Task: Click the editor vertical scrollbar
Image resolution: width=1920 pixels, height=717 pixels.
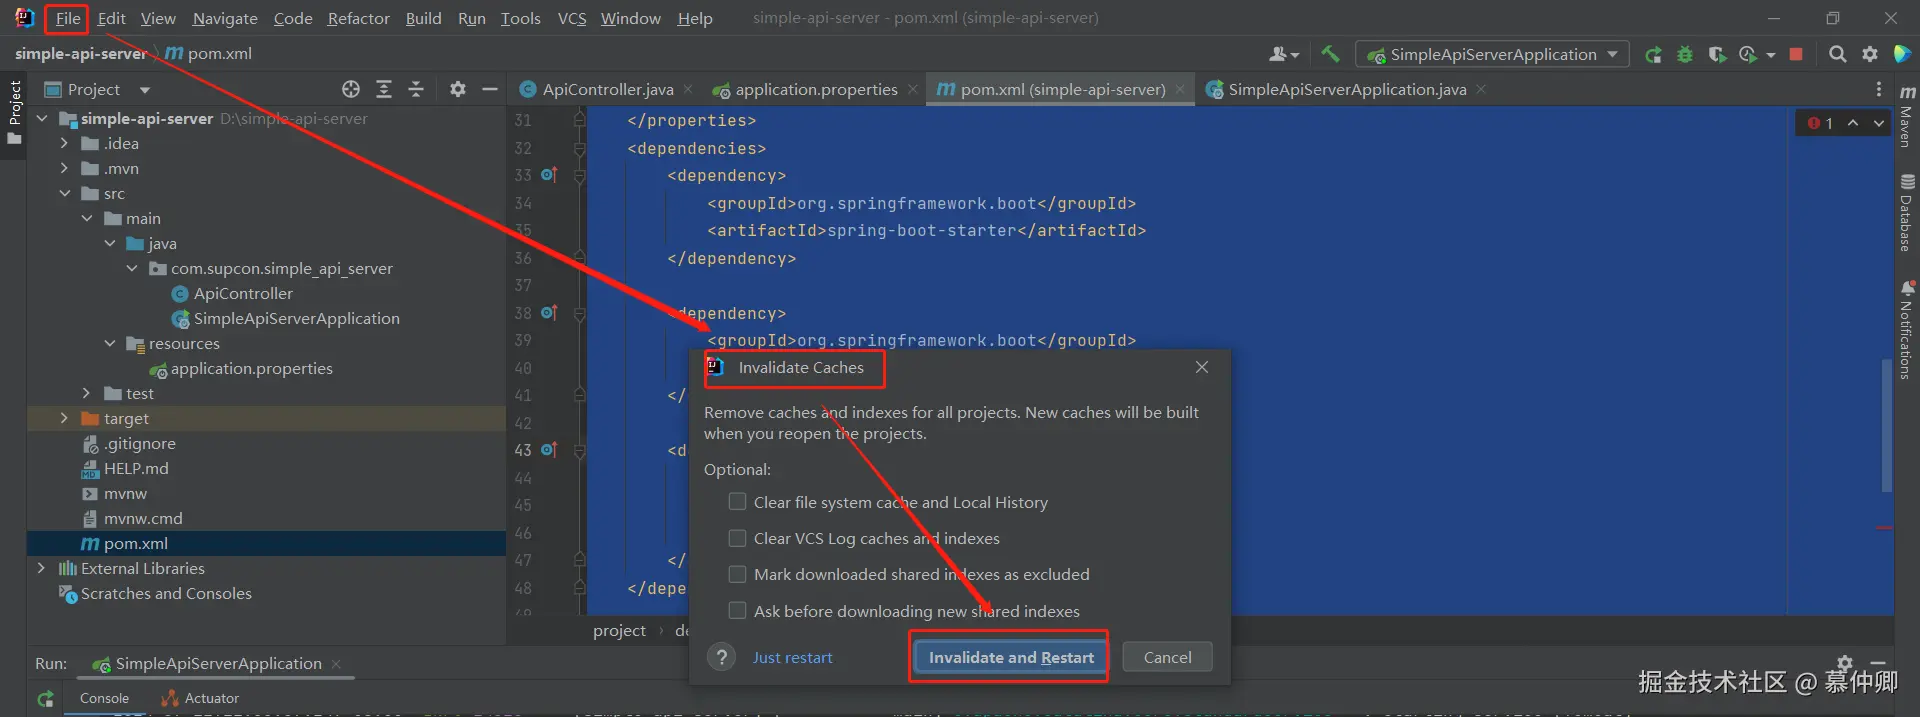Action: (1887, 425)
